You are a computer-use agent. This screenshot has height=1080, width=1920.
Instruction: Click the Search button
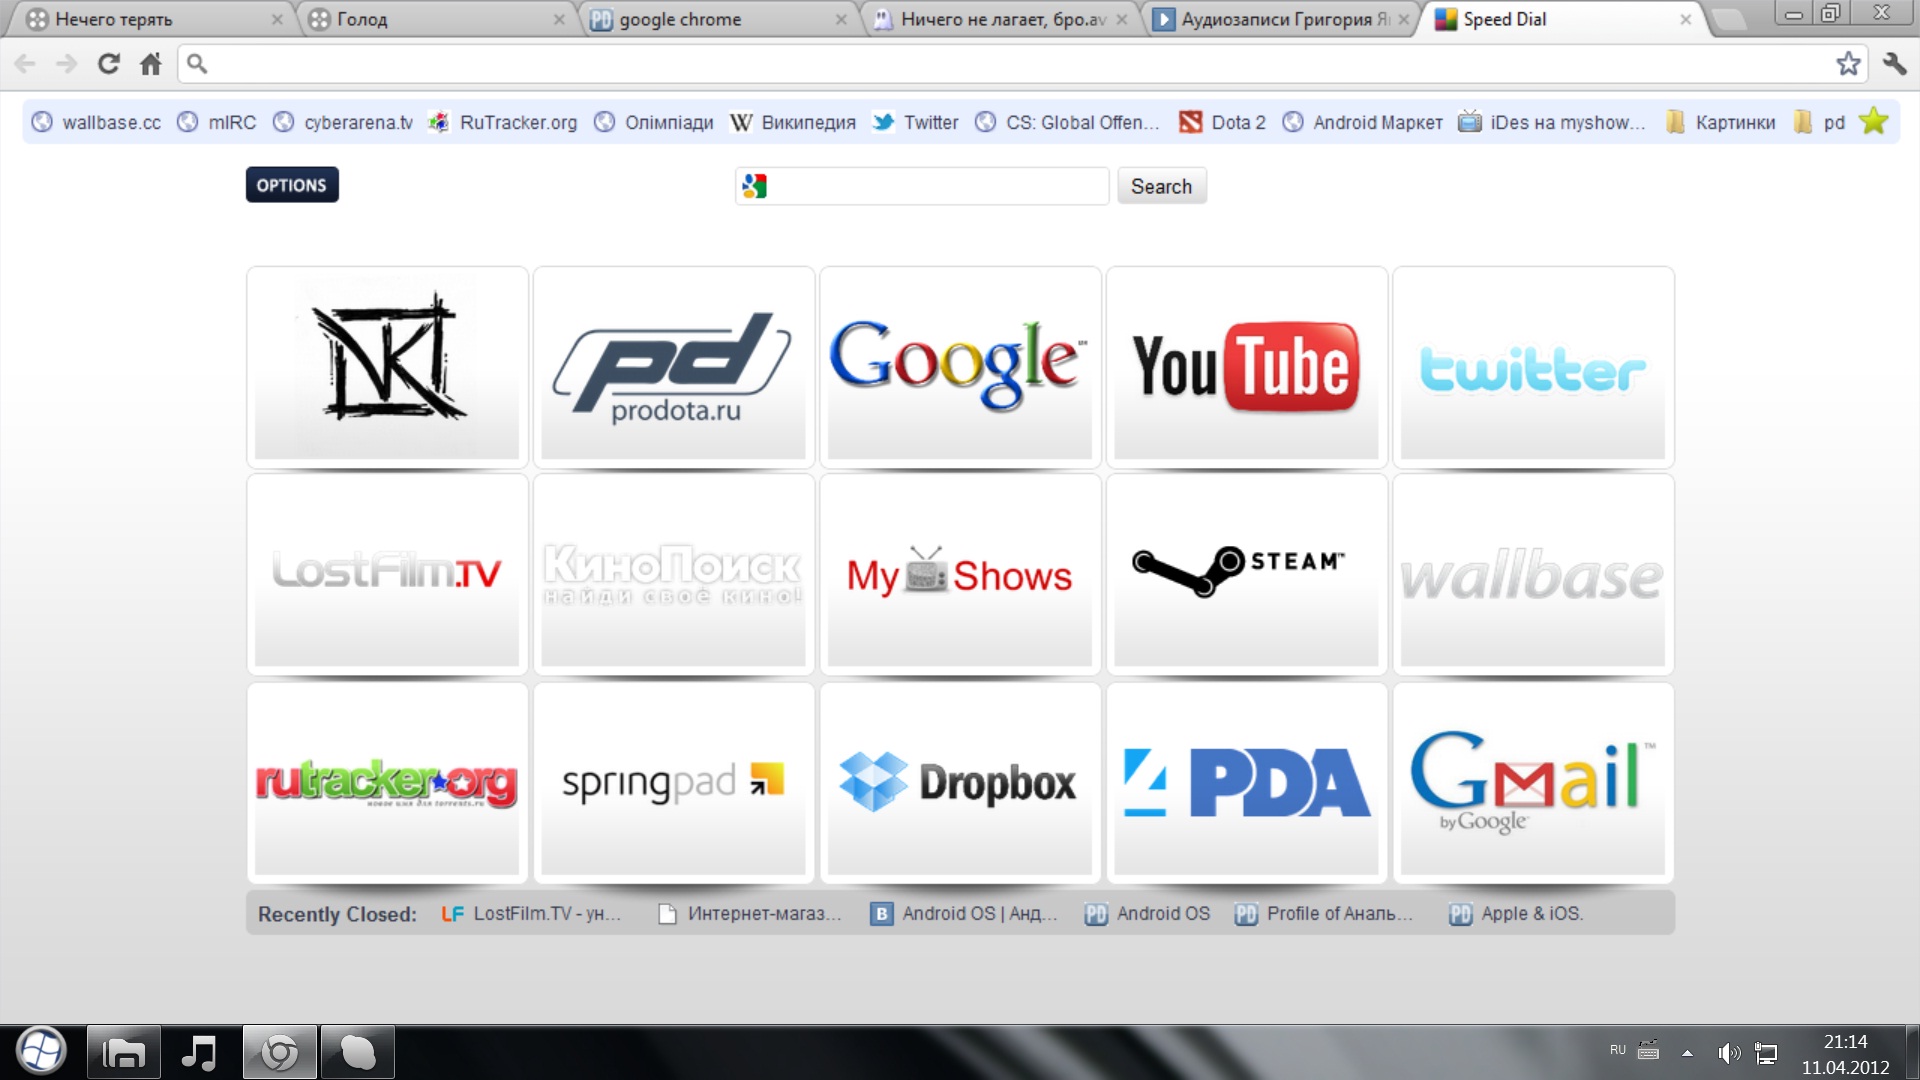click(x=1161, y=186)
